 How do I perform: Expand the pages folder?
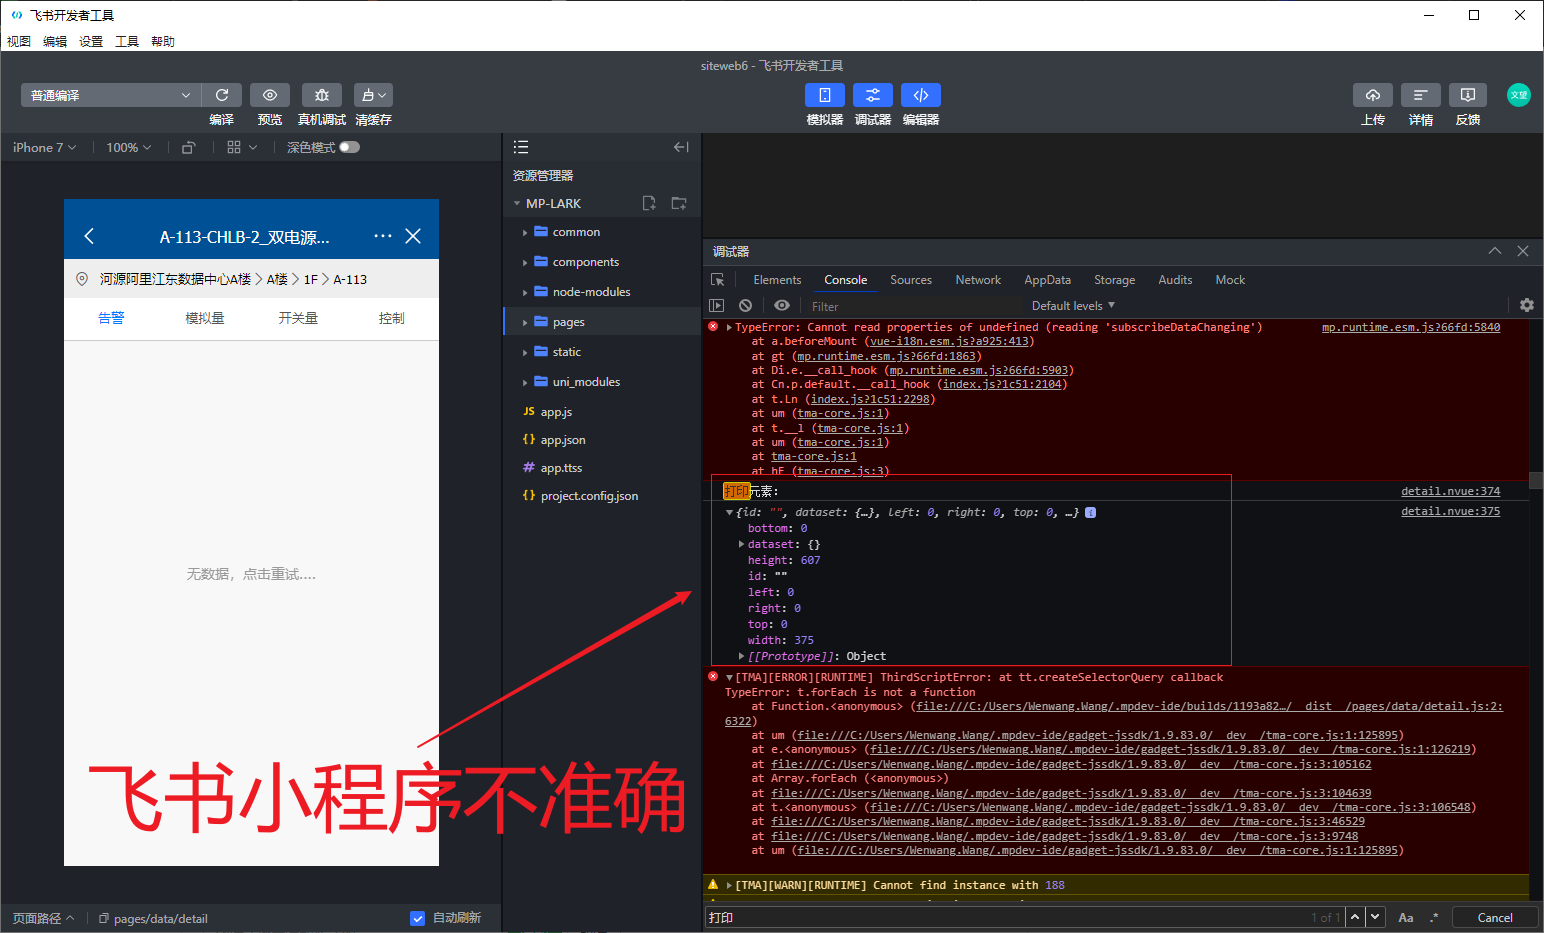click(x=525, y=322)
